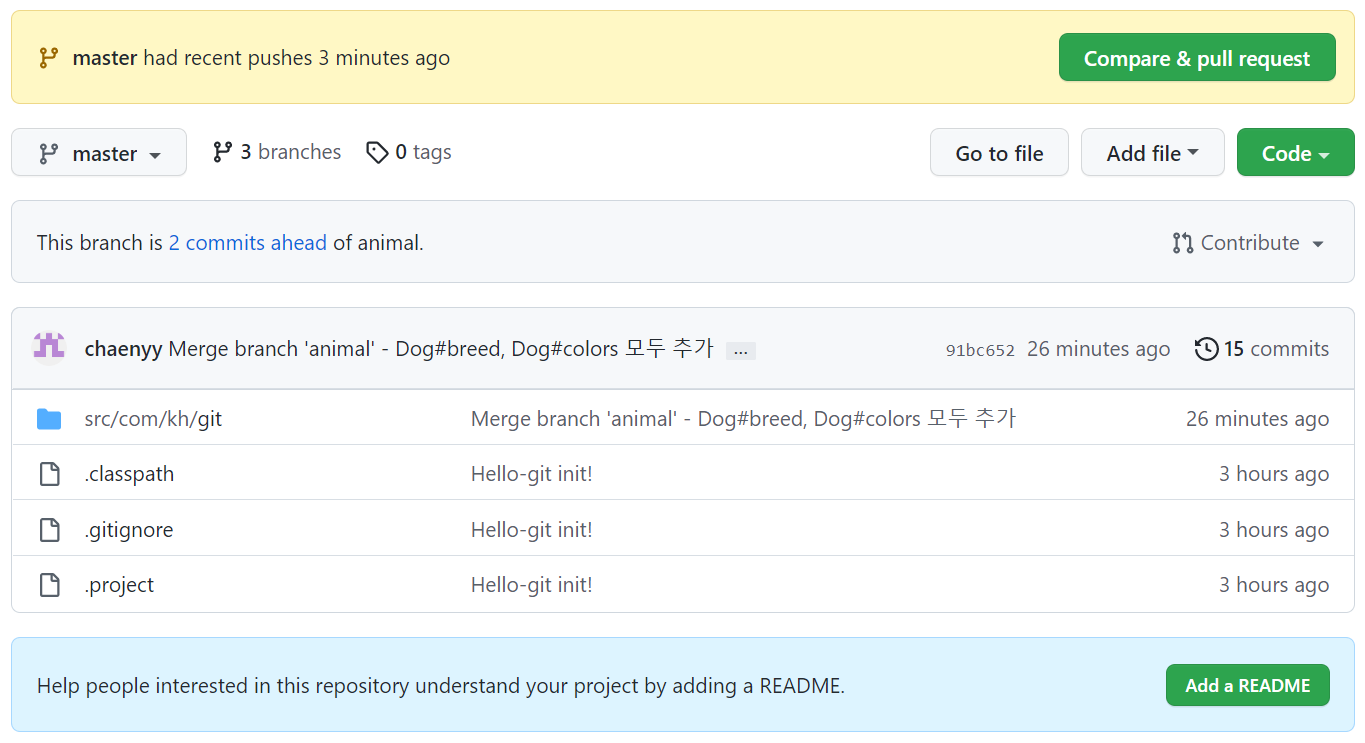Open the master branch dropdown
The height and width of the screenshot is (743, 1365).
(99, 153)
